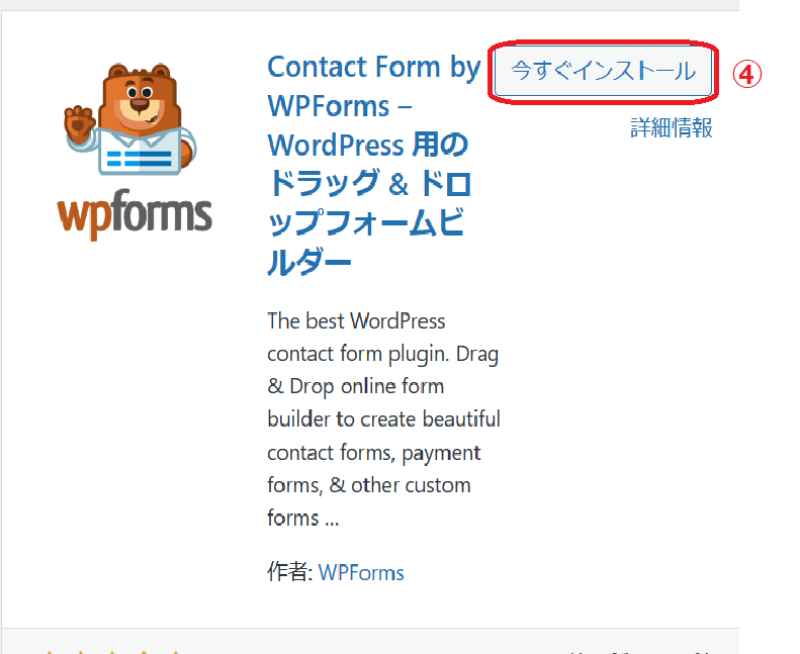Click the gray card footer bar
Viewport: 800px width, 654px height.
coord(370,641)
